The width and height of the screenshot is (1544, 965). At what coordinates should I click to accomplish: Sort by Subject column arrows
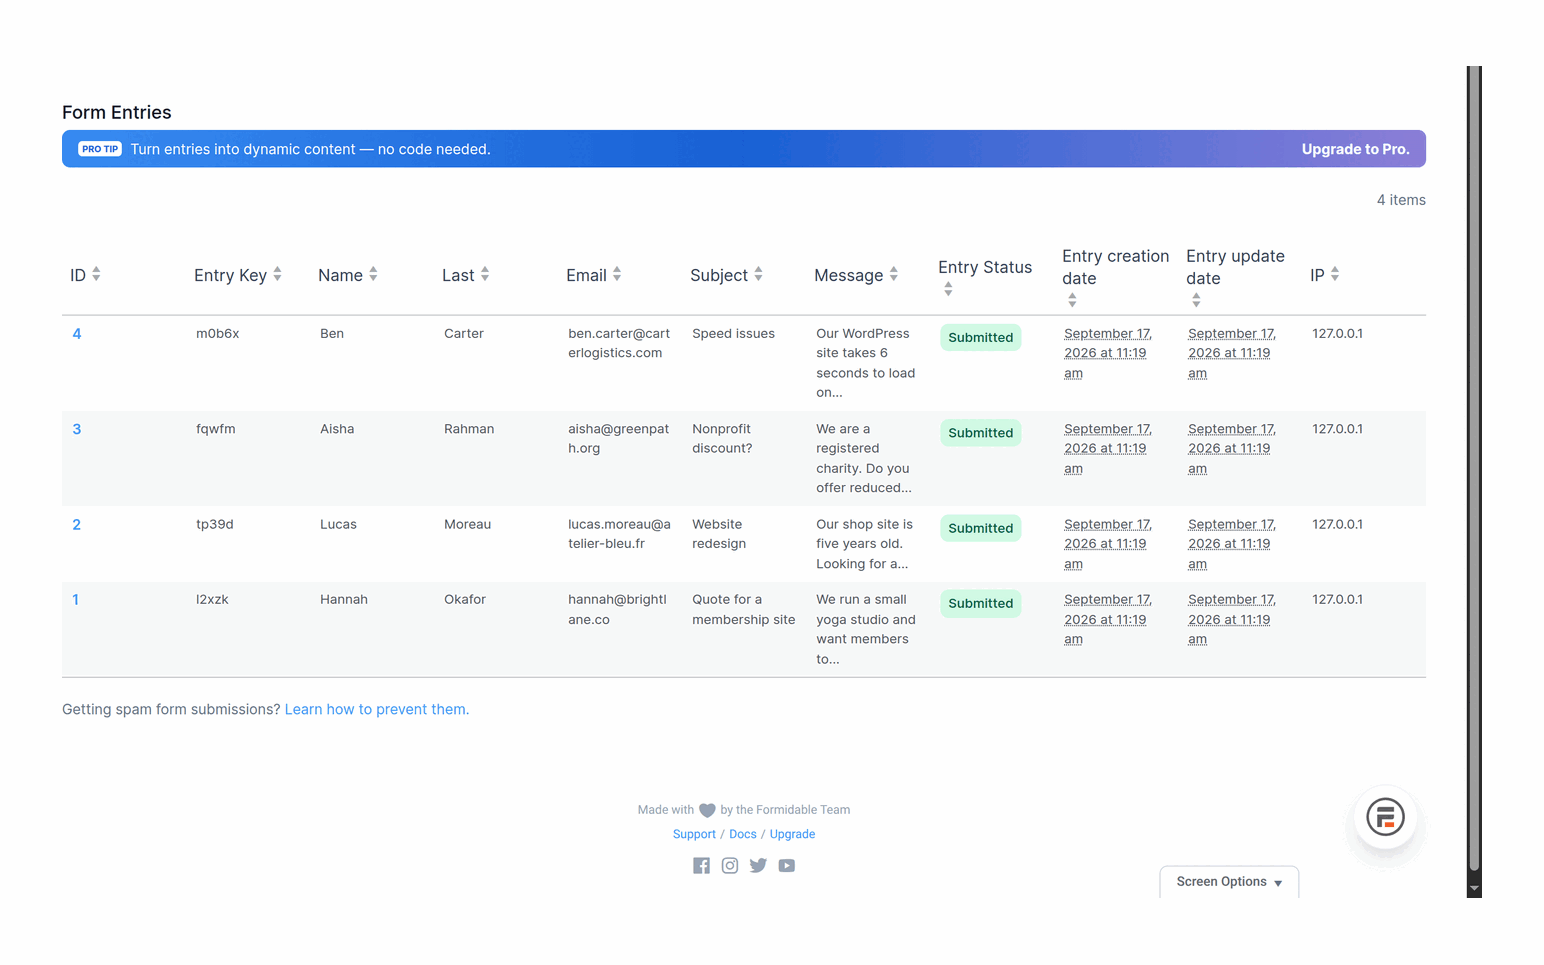coord(758,274)
